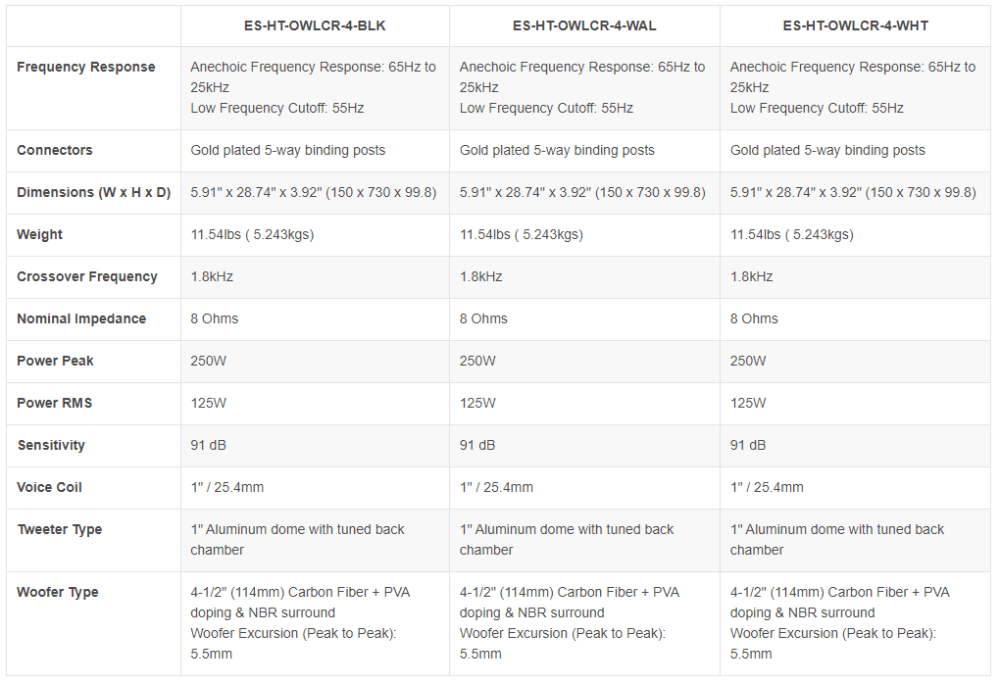Select the Tweeter Type row label
The width and height of the screenshot is (1000, 683).
pos(60,529)
